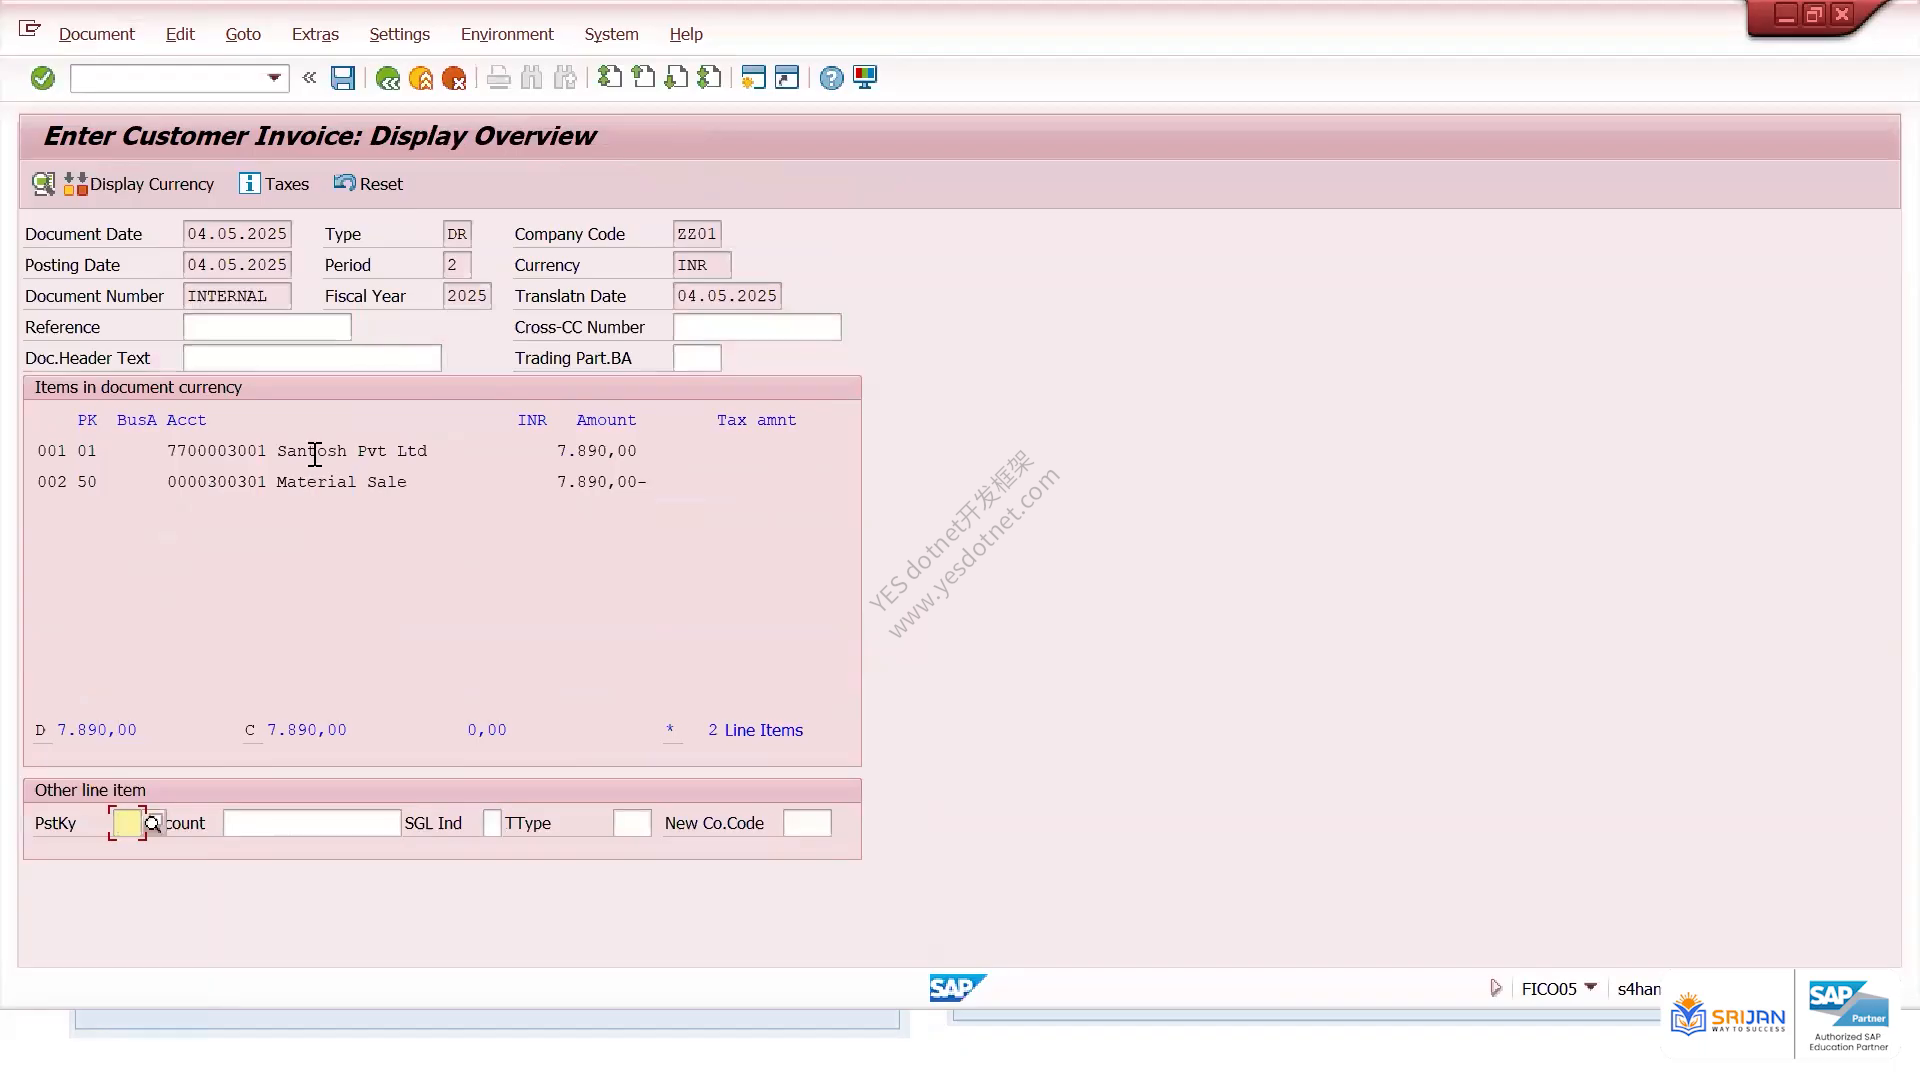Open the Help question mark icon
The width and height of the screenshot is (1920, 1080).
pos(831,78)
